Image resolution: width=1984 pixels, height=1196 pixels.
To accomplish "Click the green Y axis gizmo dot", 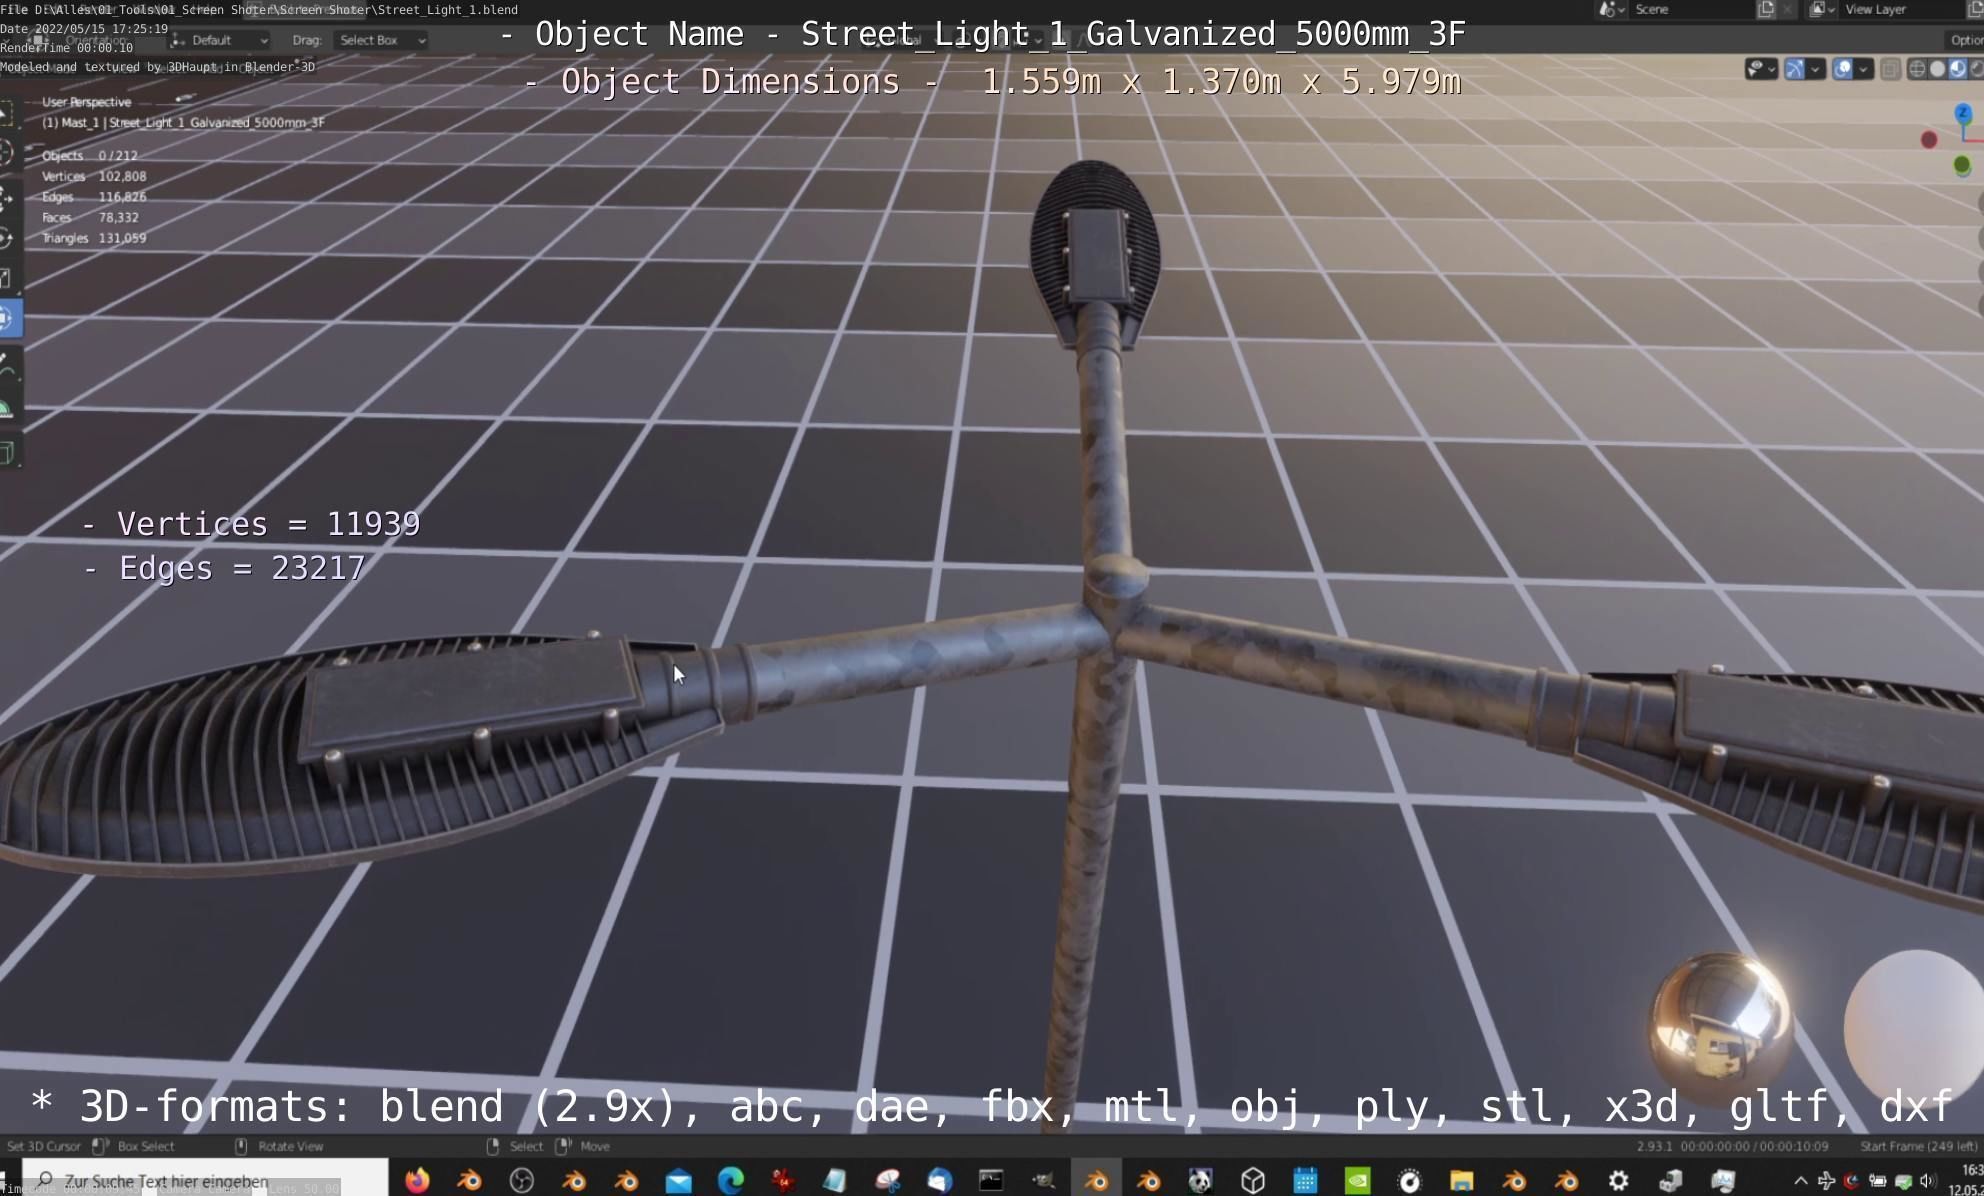I will tap(1962, 164).
